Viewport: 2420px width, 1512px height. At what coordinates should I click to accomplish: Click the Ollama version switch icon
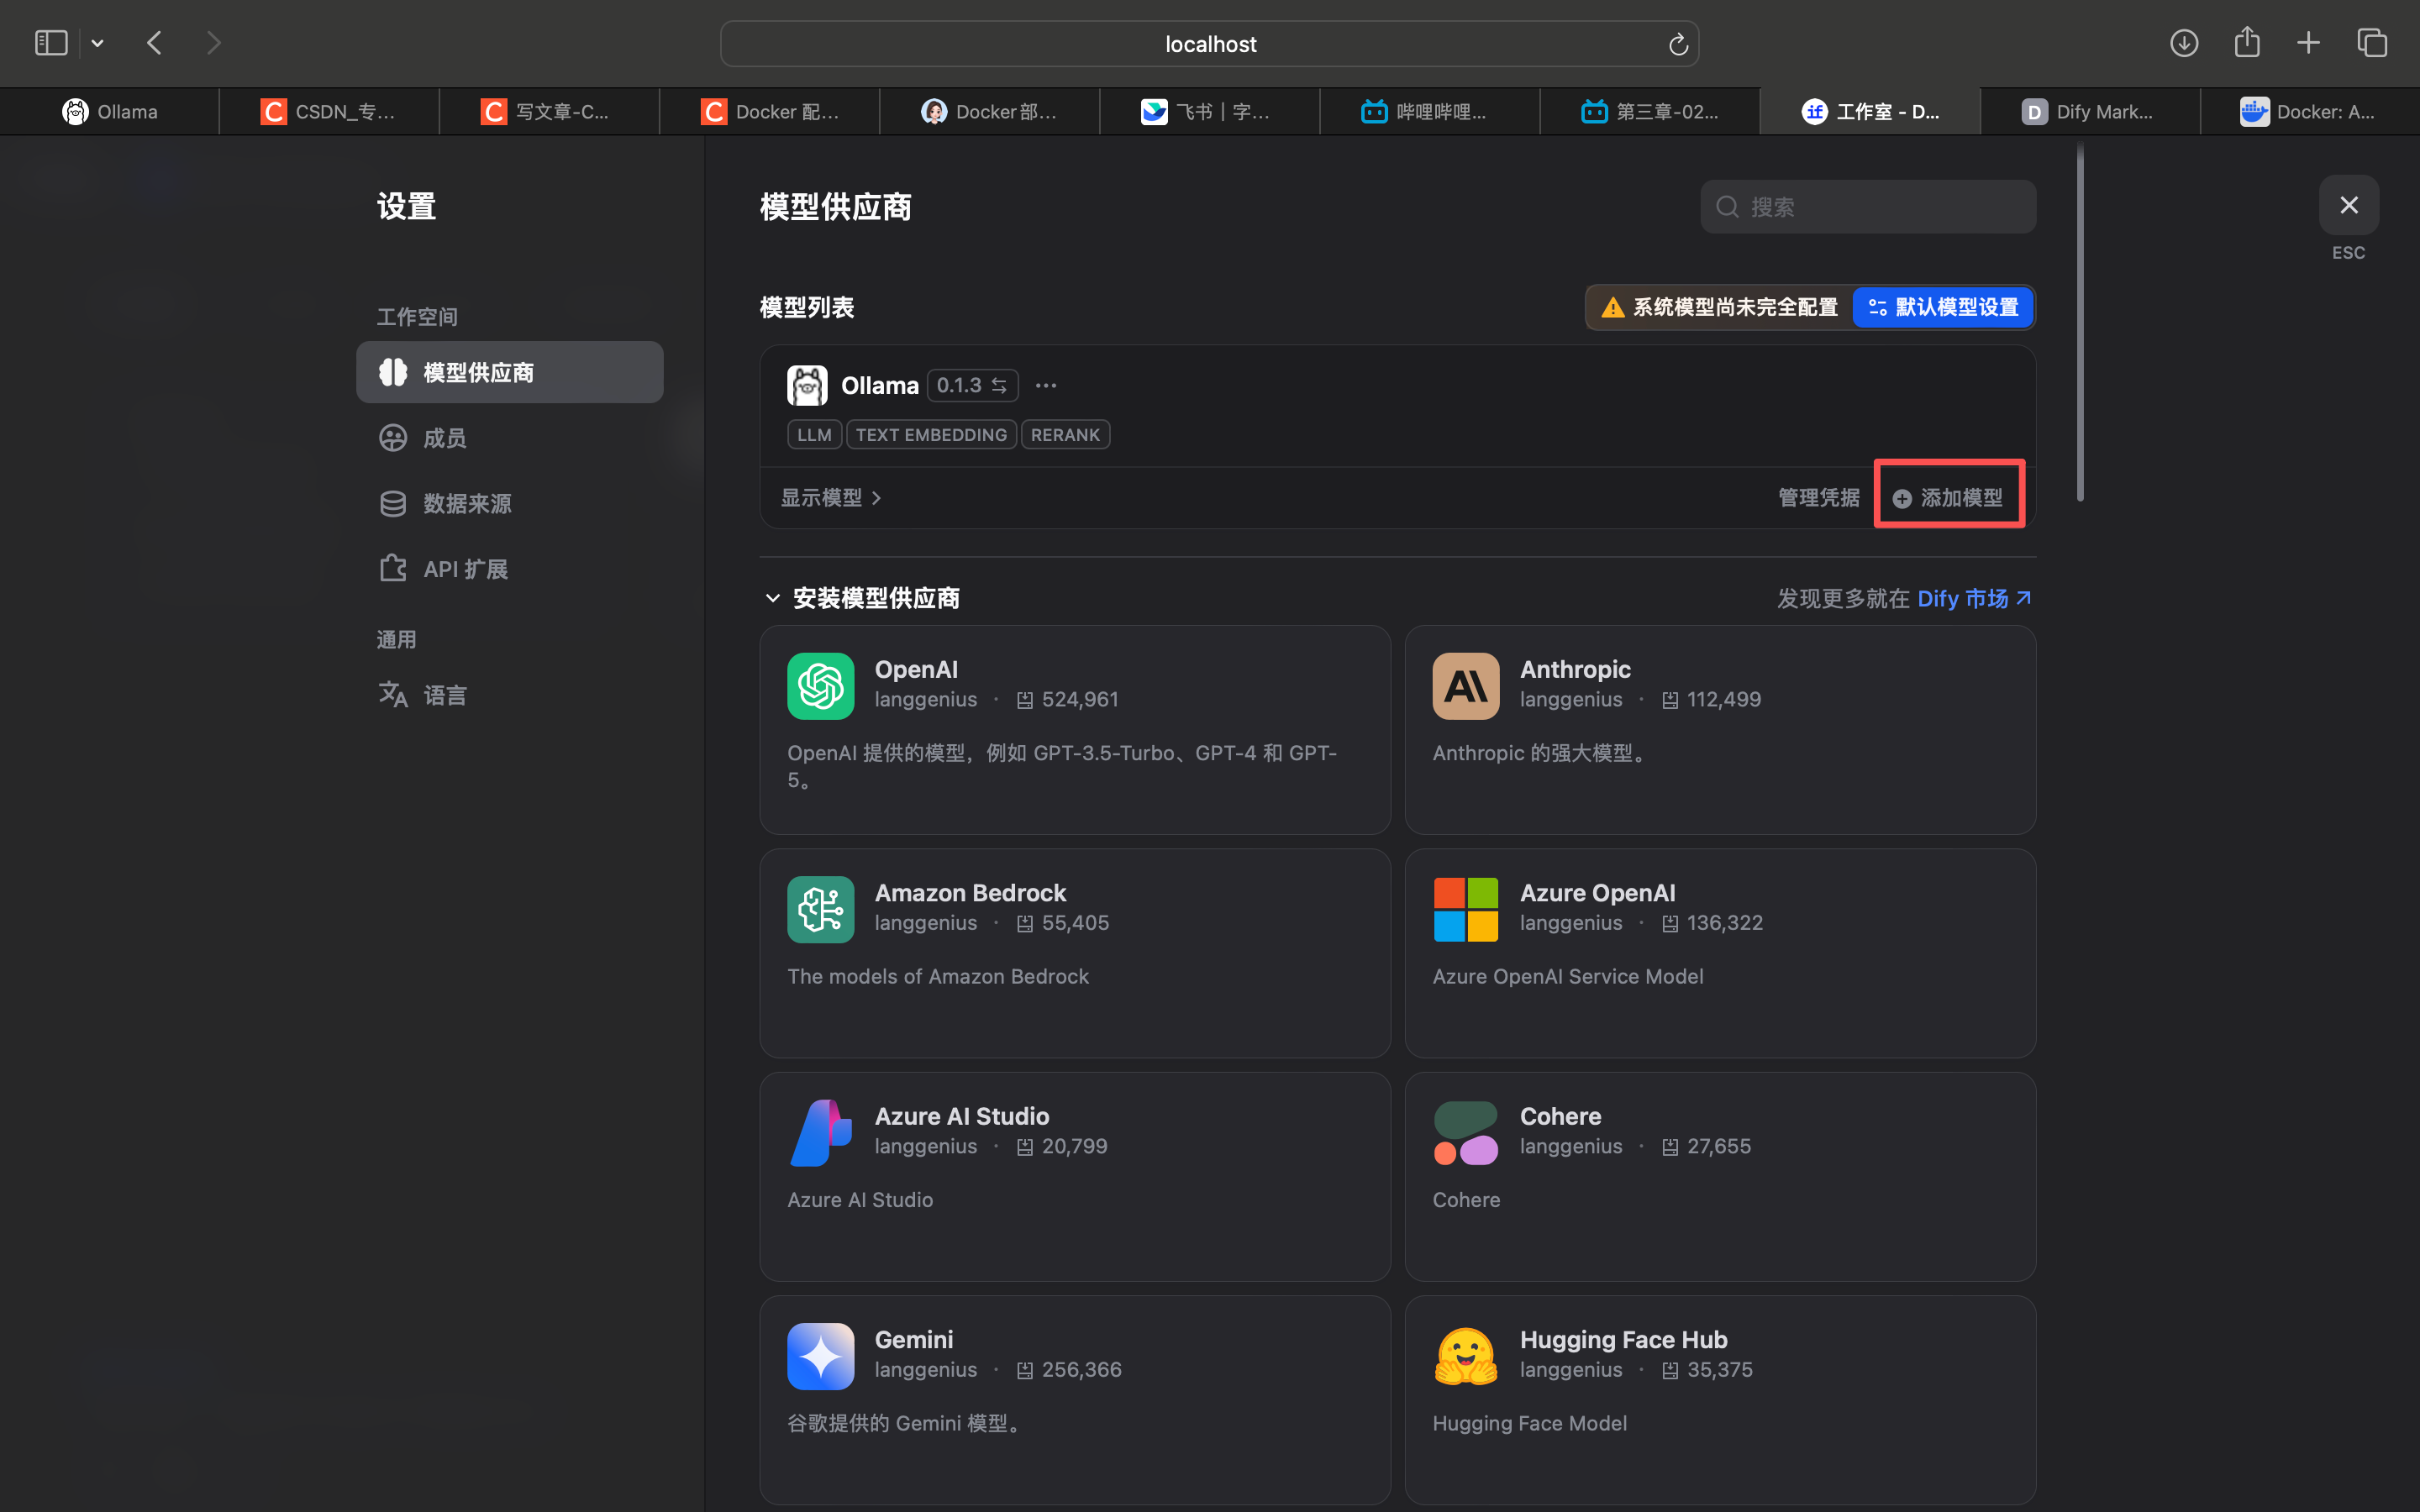click(x=999, y=385)
